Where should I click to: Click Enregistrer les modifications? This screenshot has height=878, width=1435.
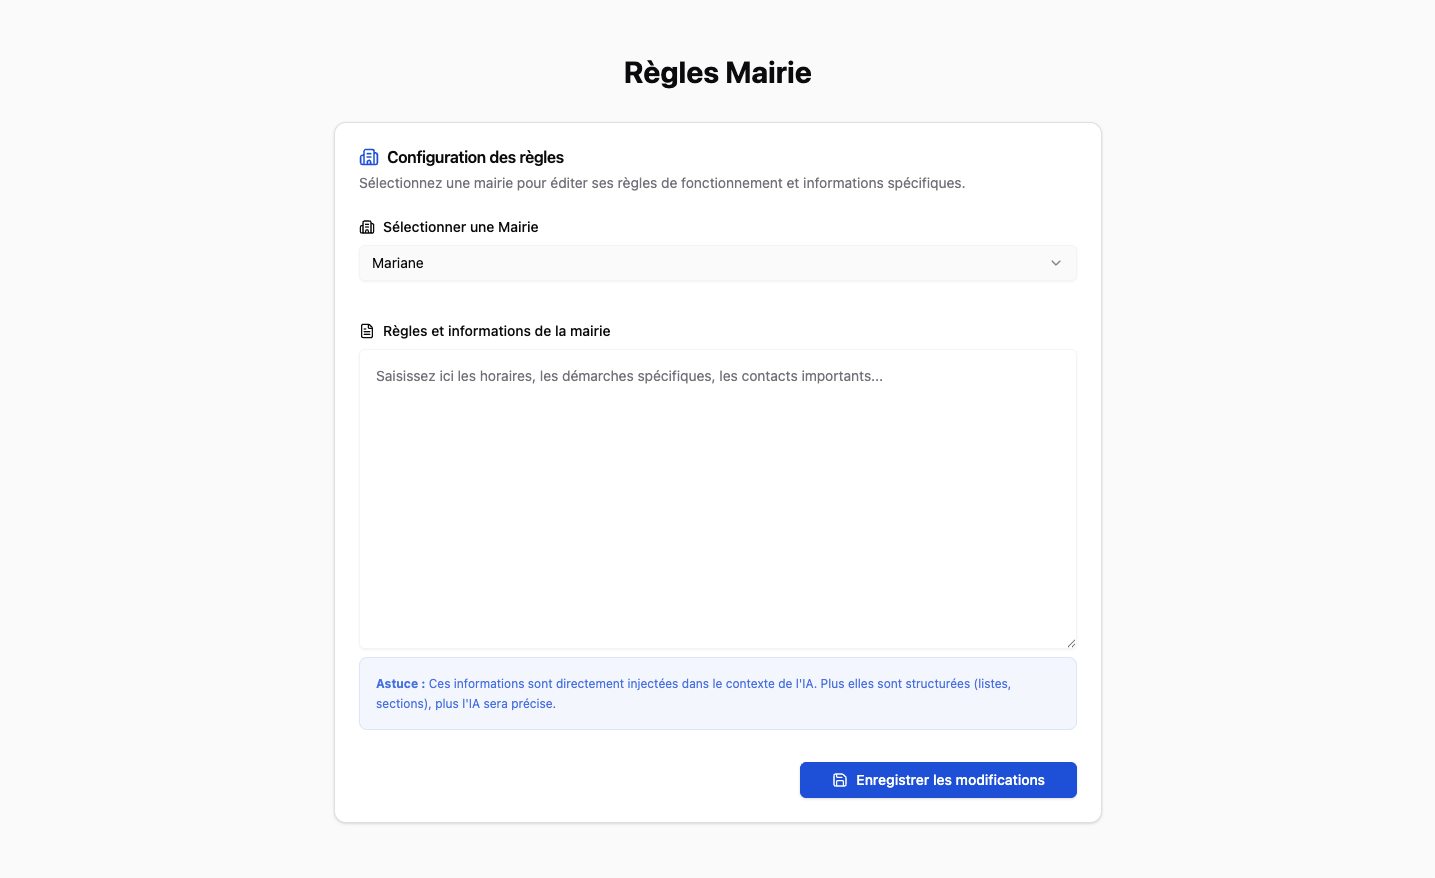pos(937,779)
